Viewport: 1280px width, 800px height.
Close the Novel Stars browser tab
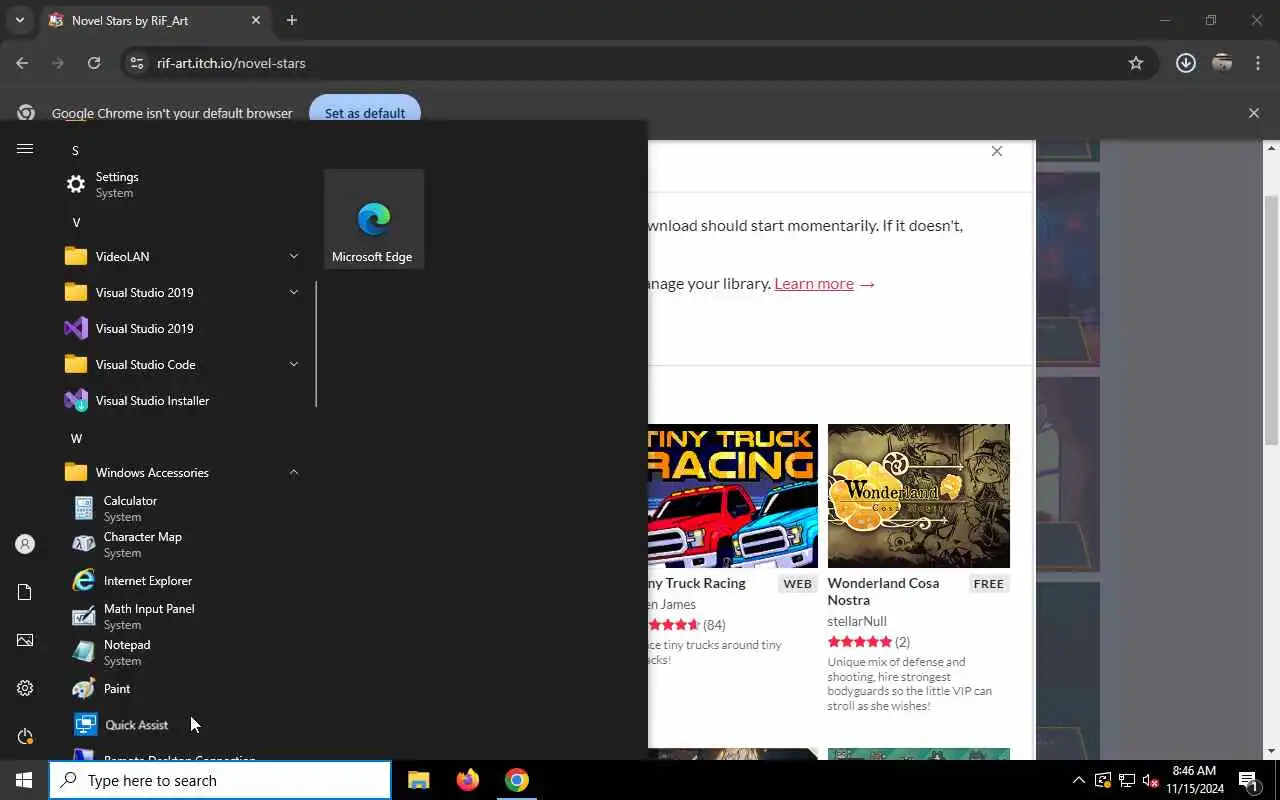point(255,20)
